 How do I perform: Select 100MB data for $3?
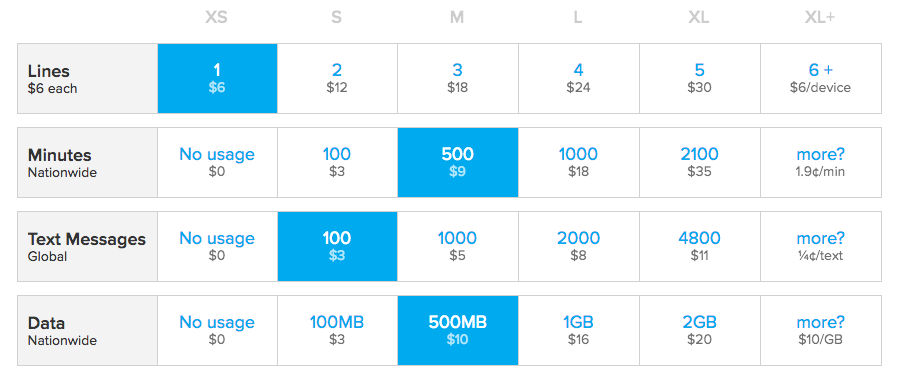point(337,331)
